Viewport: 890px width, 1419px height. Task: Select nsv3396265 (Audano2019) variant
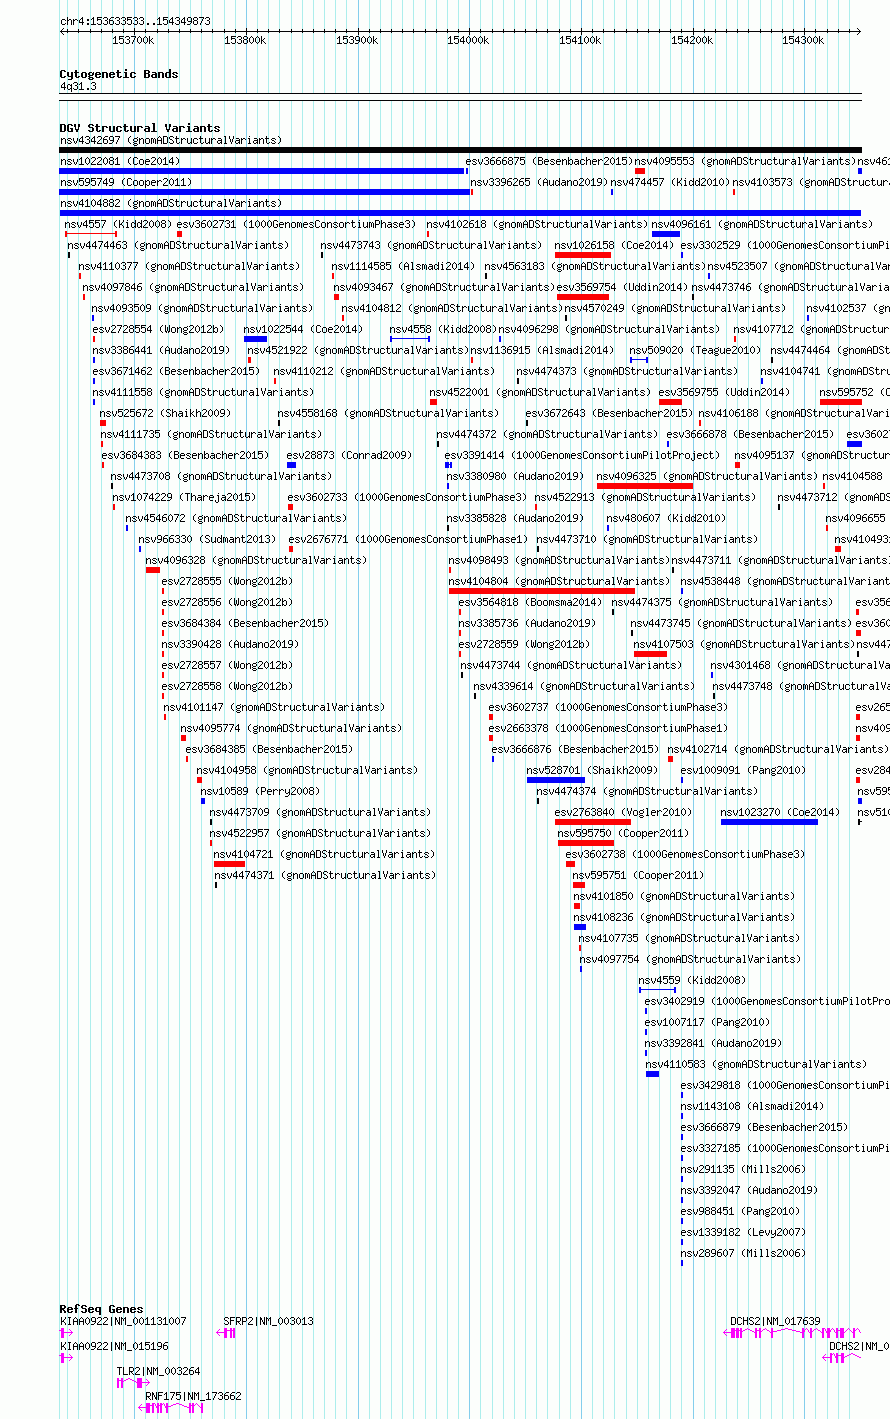click(538, 182)
